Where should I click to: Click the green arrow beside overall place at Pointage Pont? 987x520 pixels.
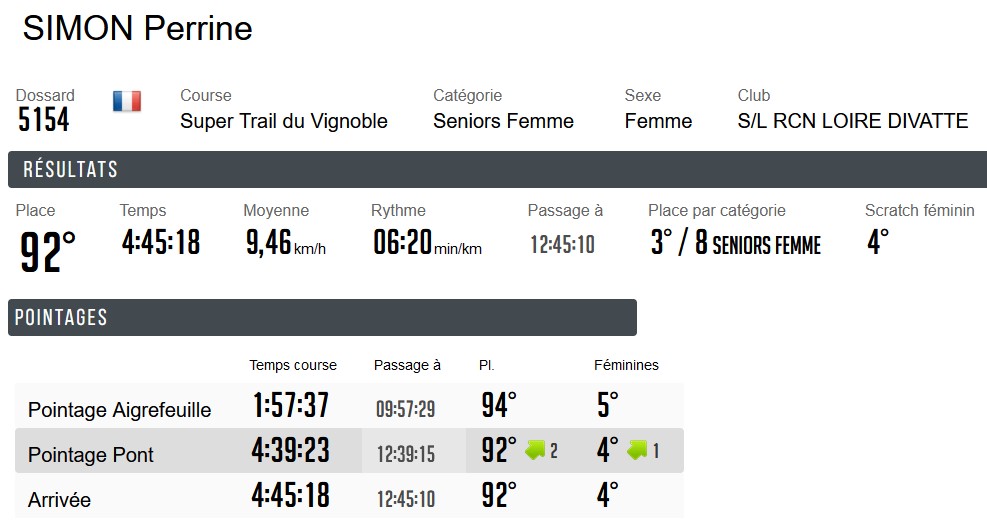(535, 450)
